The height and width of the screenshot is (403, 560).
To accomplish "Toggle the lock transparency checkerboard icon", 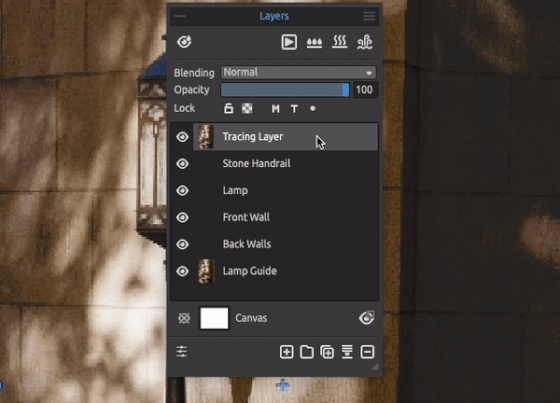I will coord(247,108).
